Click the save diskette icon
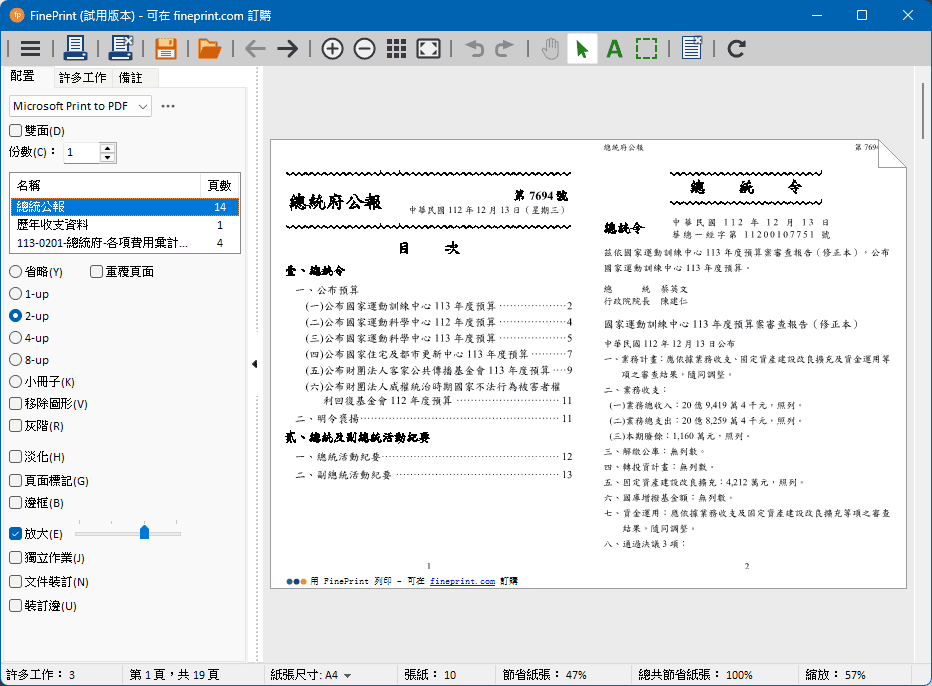932x686 pixels. 165,48
